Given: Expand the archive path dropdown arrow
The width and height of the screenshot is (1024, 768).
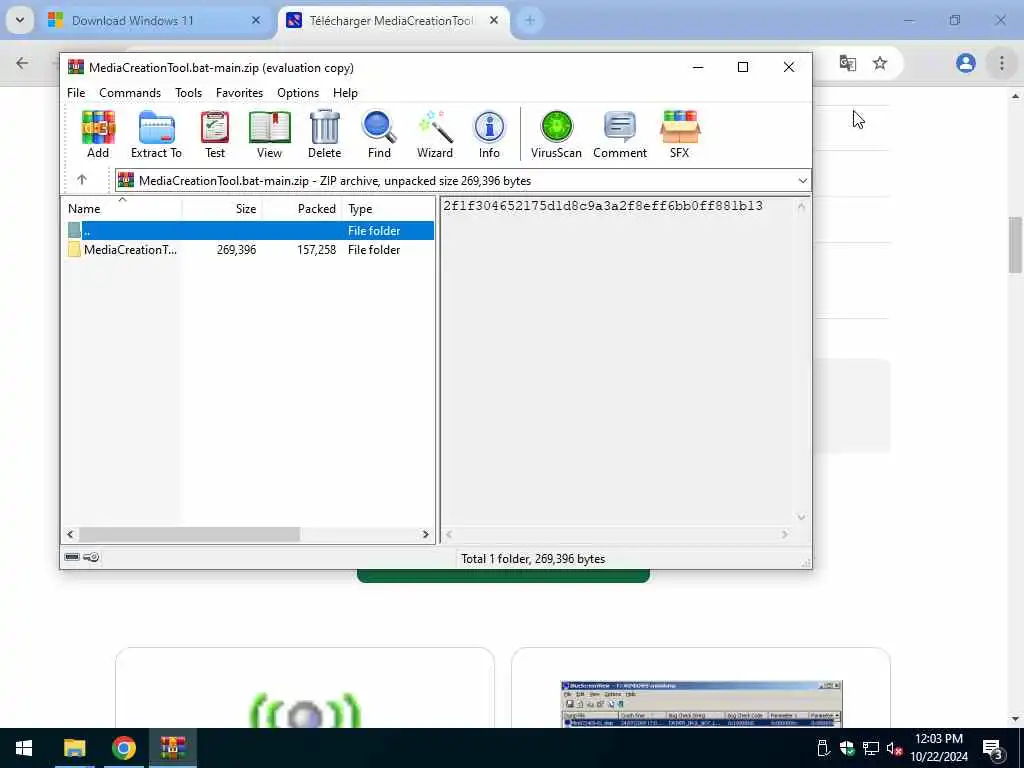Looking at the screenshot, I should click(803, 180).
